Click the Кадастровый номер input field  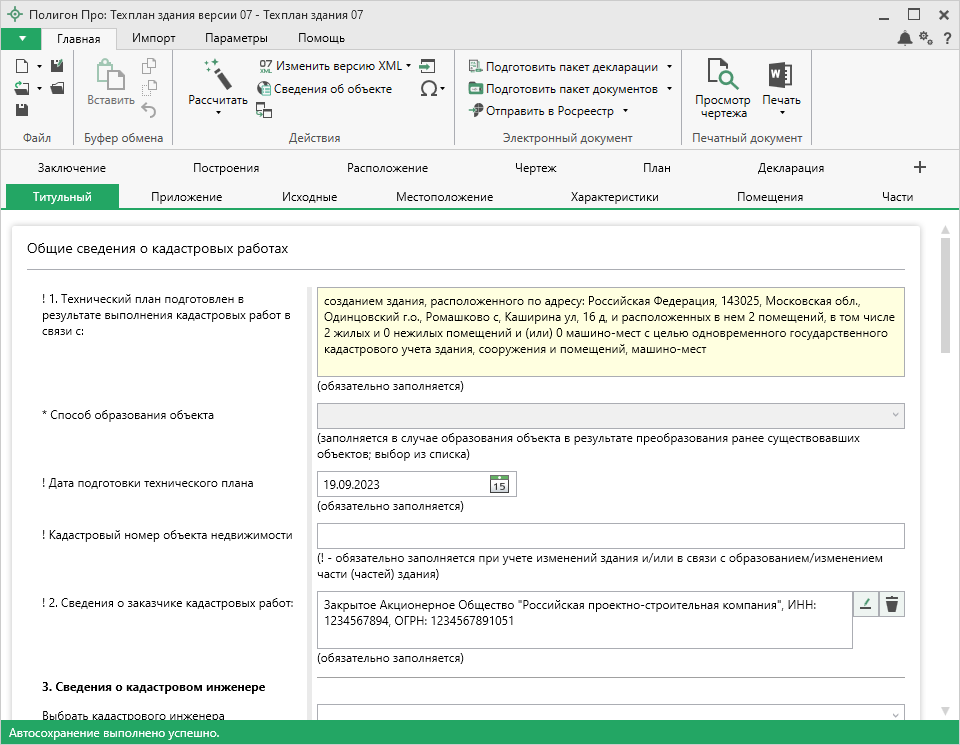tap(610, 536)
